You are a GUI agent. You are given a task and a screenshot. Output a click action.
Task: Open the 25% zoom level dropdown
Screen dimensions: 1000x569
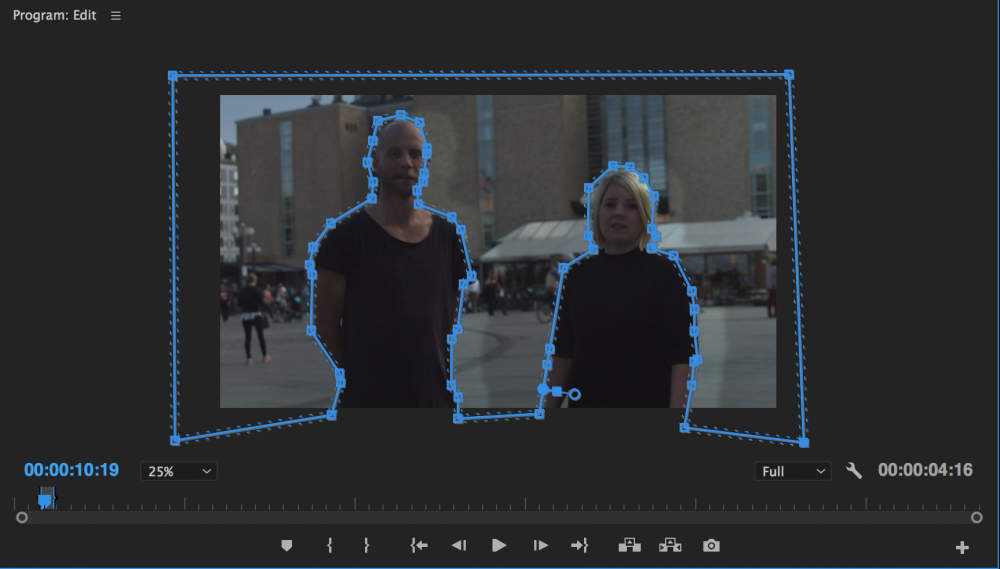(179, 471)
